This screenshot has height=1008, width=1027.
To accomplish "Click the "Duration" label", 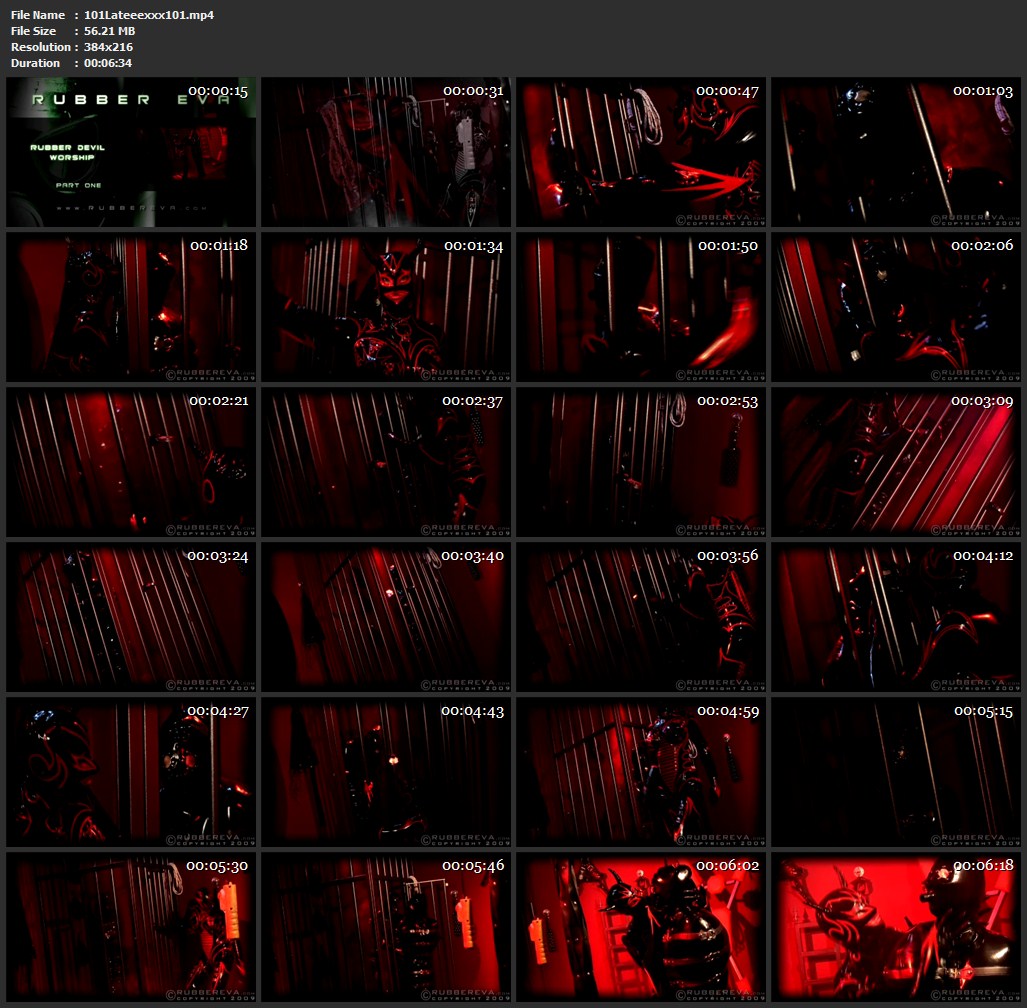I will (x=35, y=63).
